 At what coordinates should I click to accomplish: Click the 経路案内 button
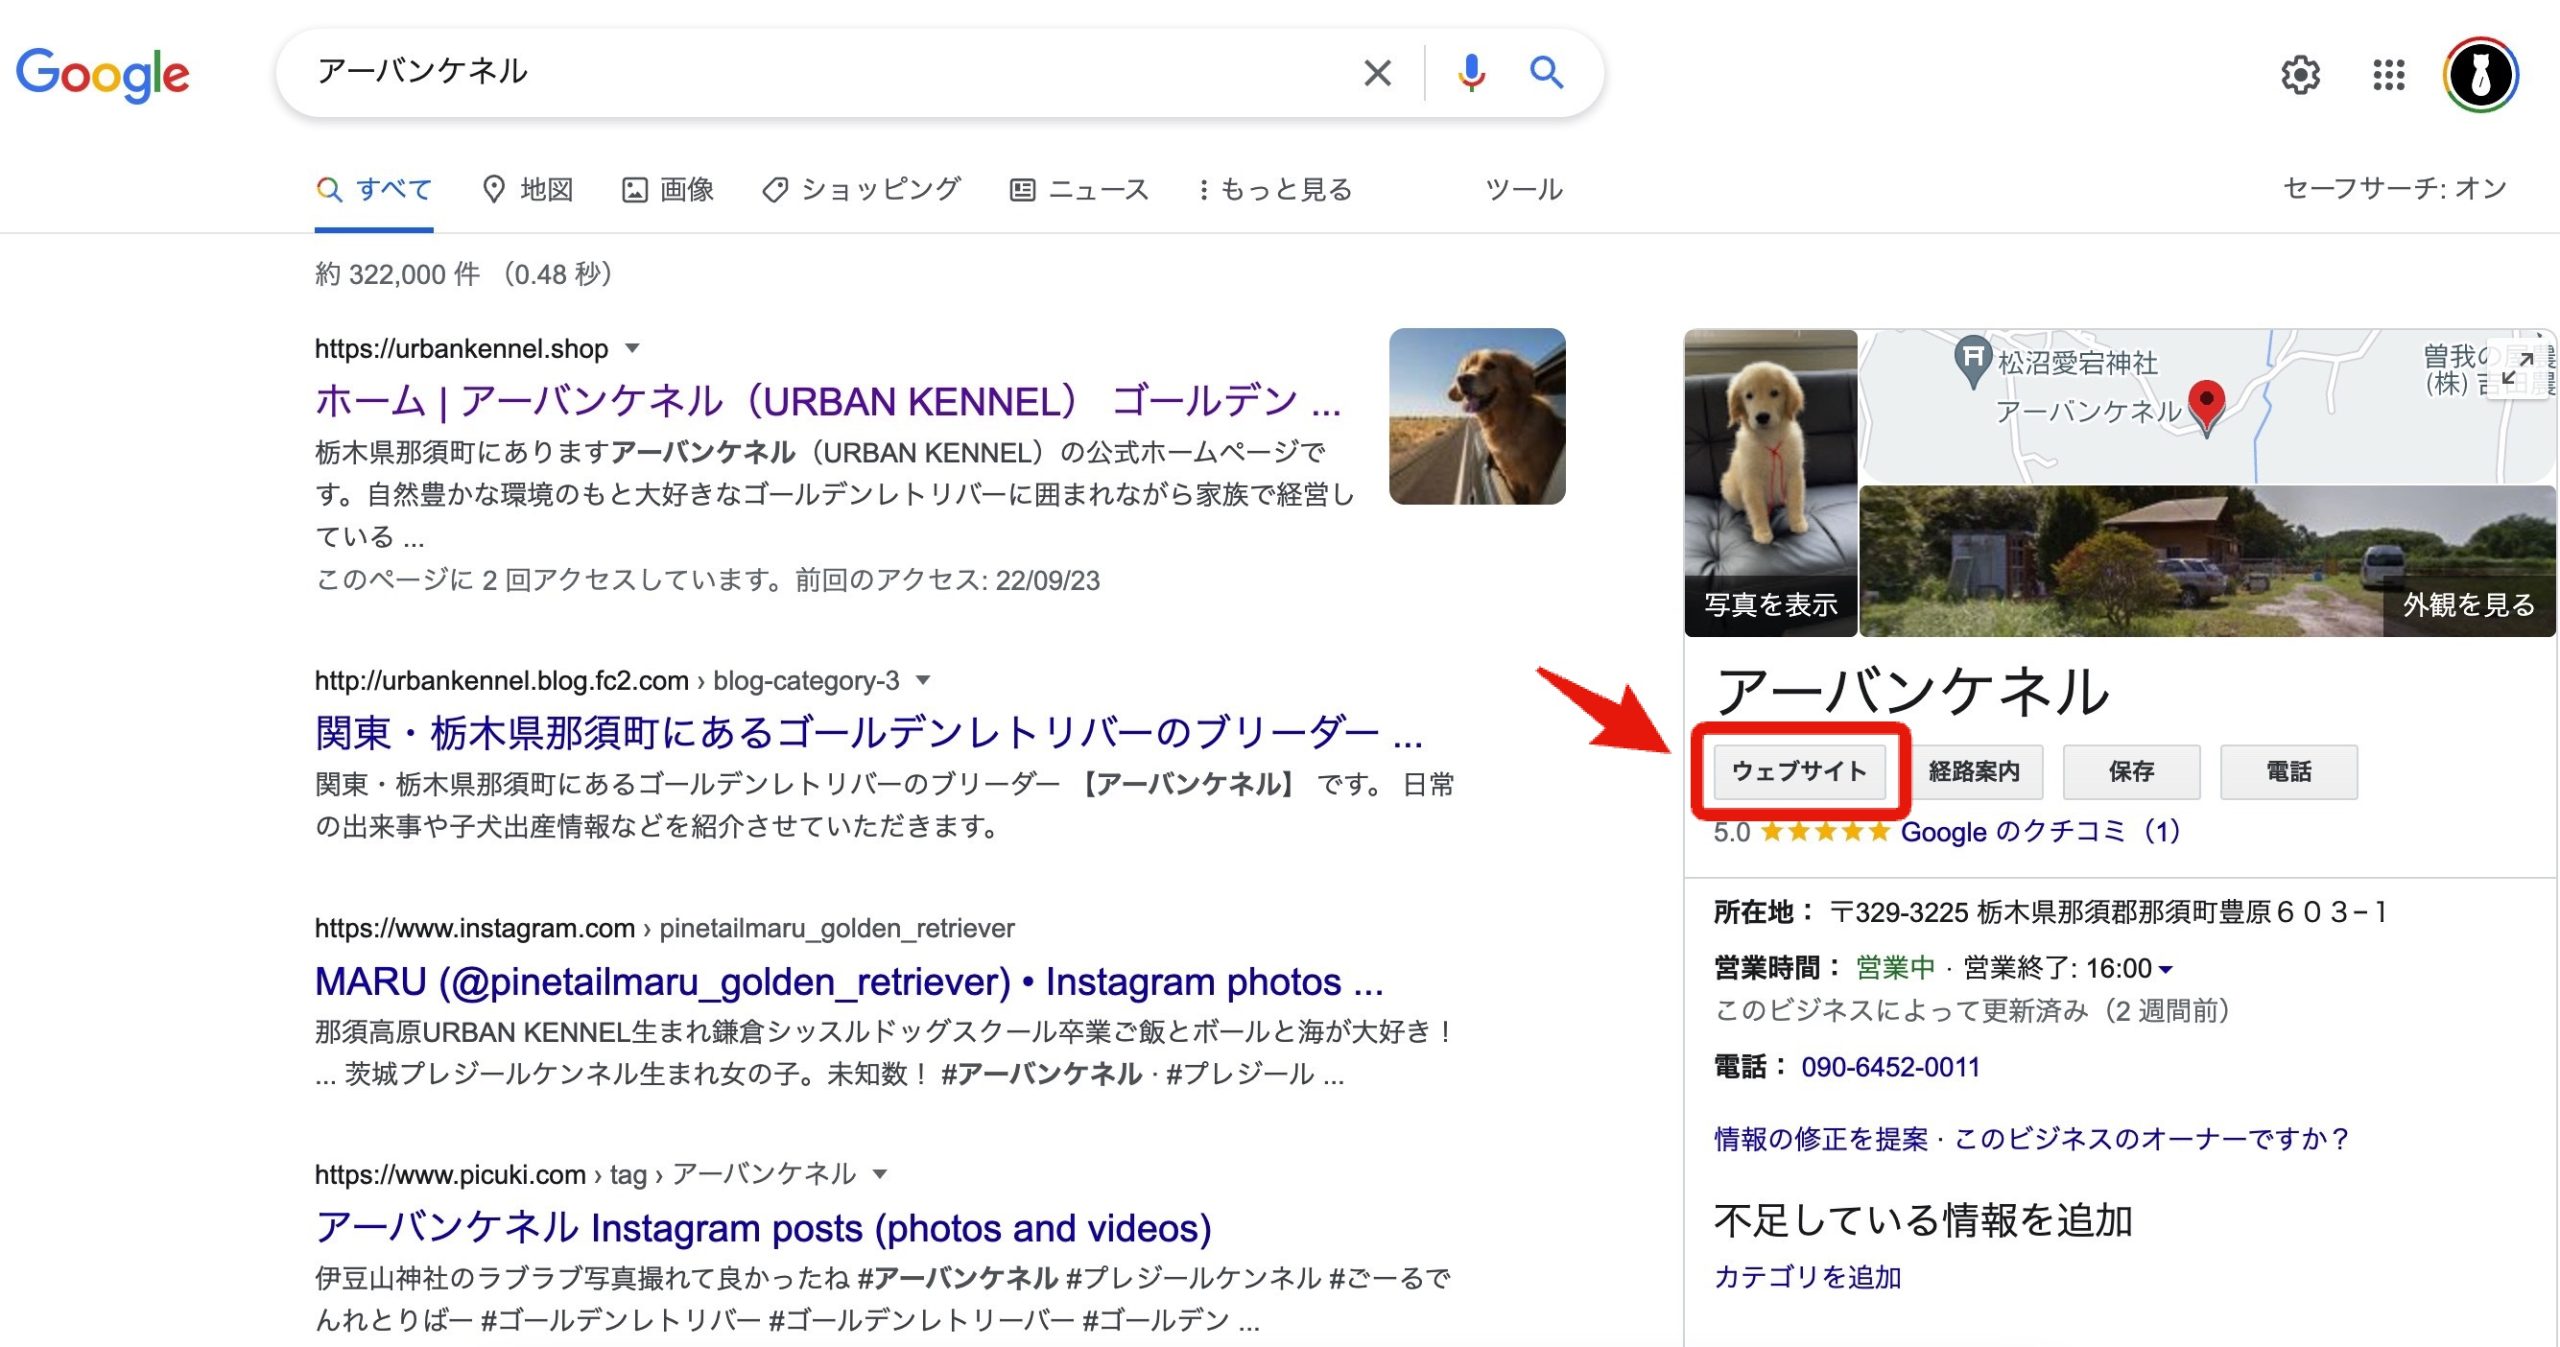click(1974, 771)
